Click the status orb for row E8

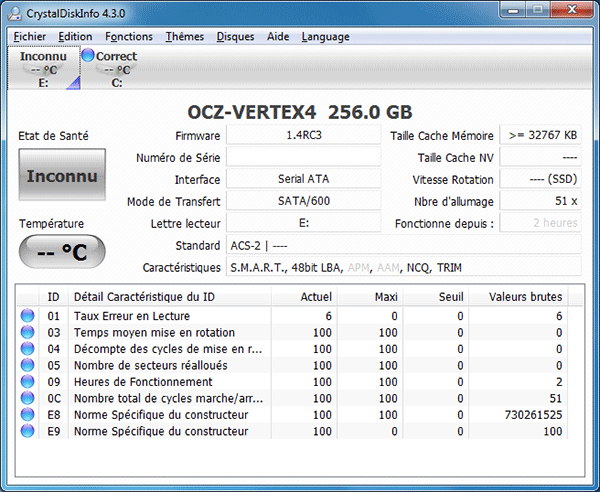[27, 414]
